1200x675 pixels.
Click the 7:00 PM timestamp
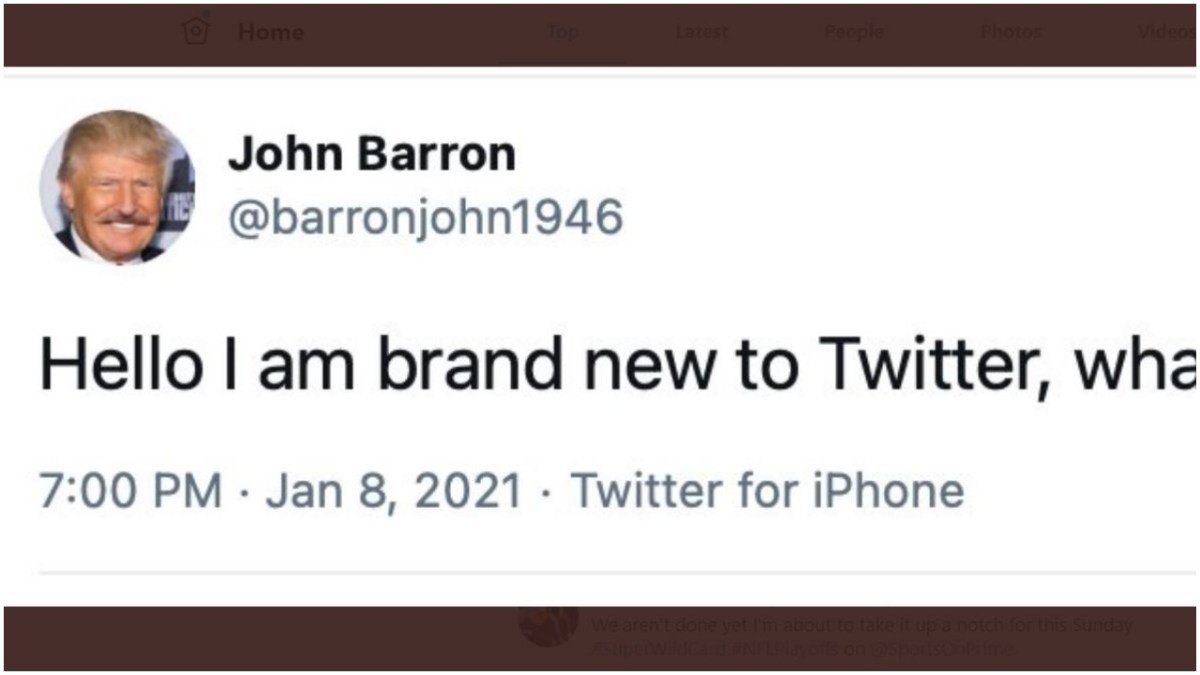130,491
